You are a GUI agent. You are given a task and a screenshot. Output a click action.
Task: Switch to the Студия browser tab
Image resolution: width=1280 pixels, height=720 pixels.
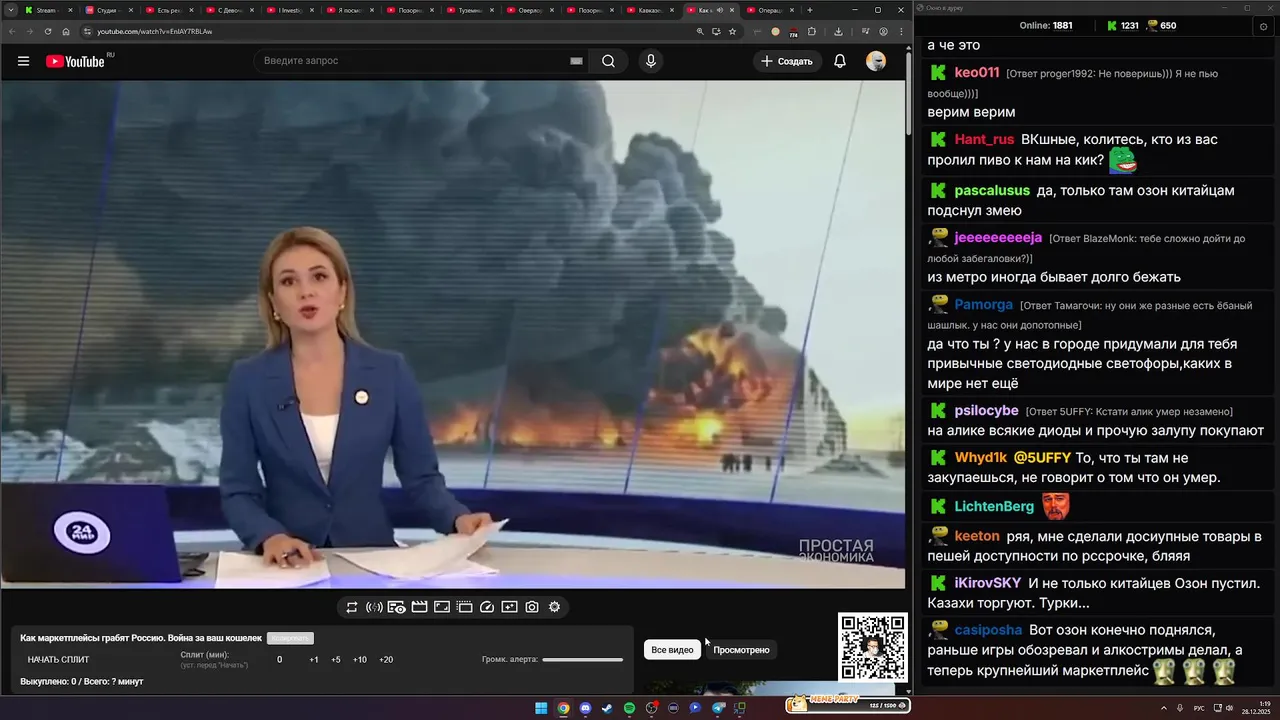click(108, 10)
